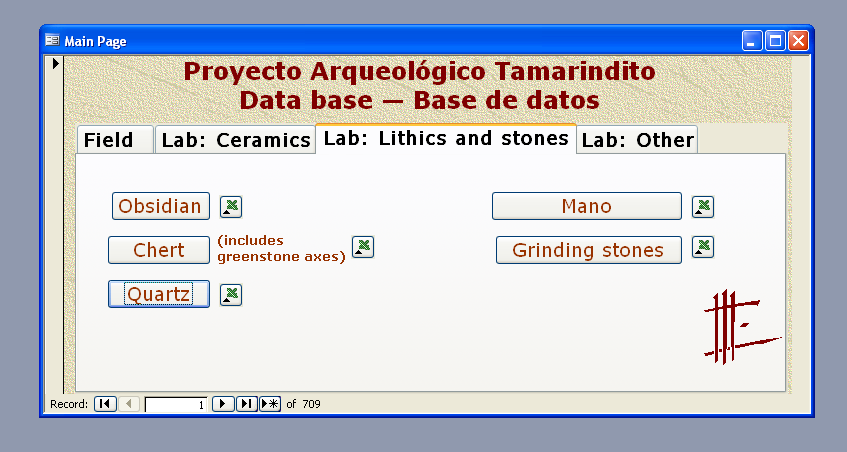The height and width of the screenshot is (452, 847).
Task: Jump to the last record
Action: [x=247, y=404]
